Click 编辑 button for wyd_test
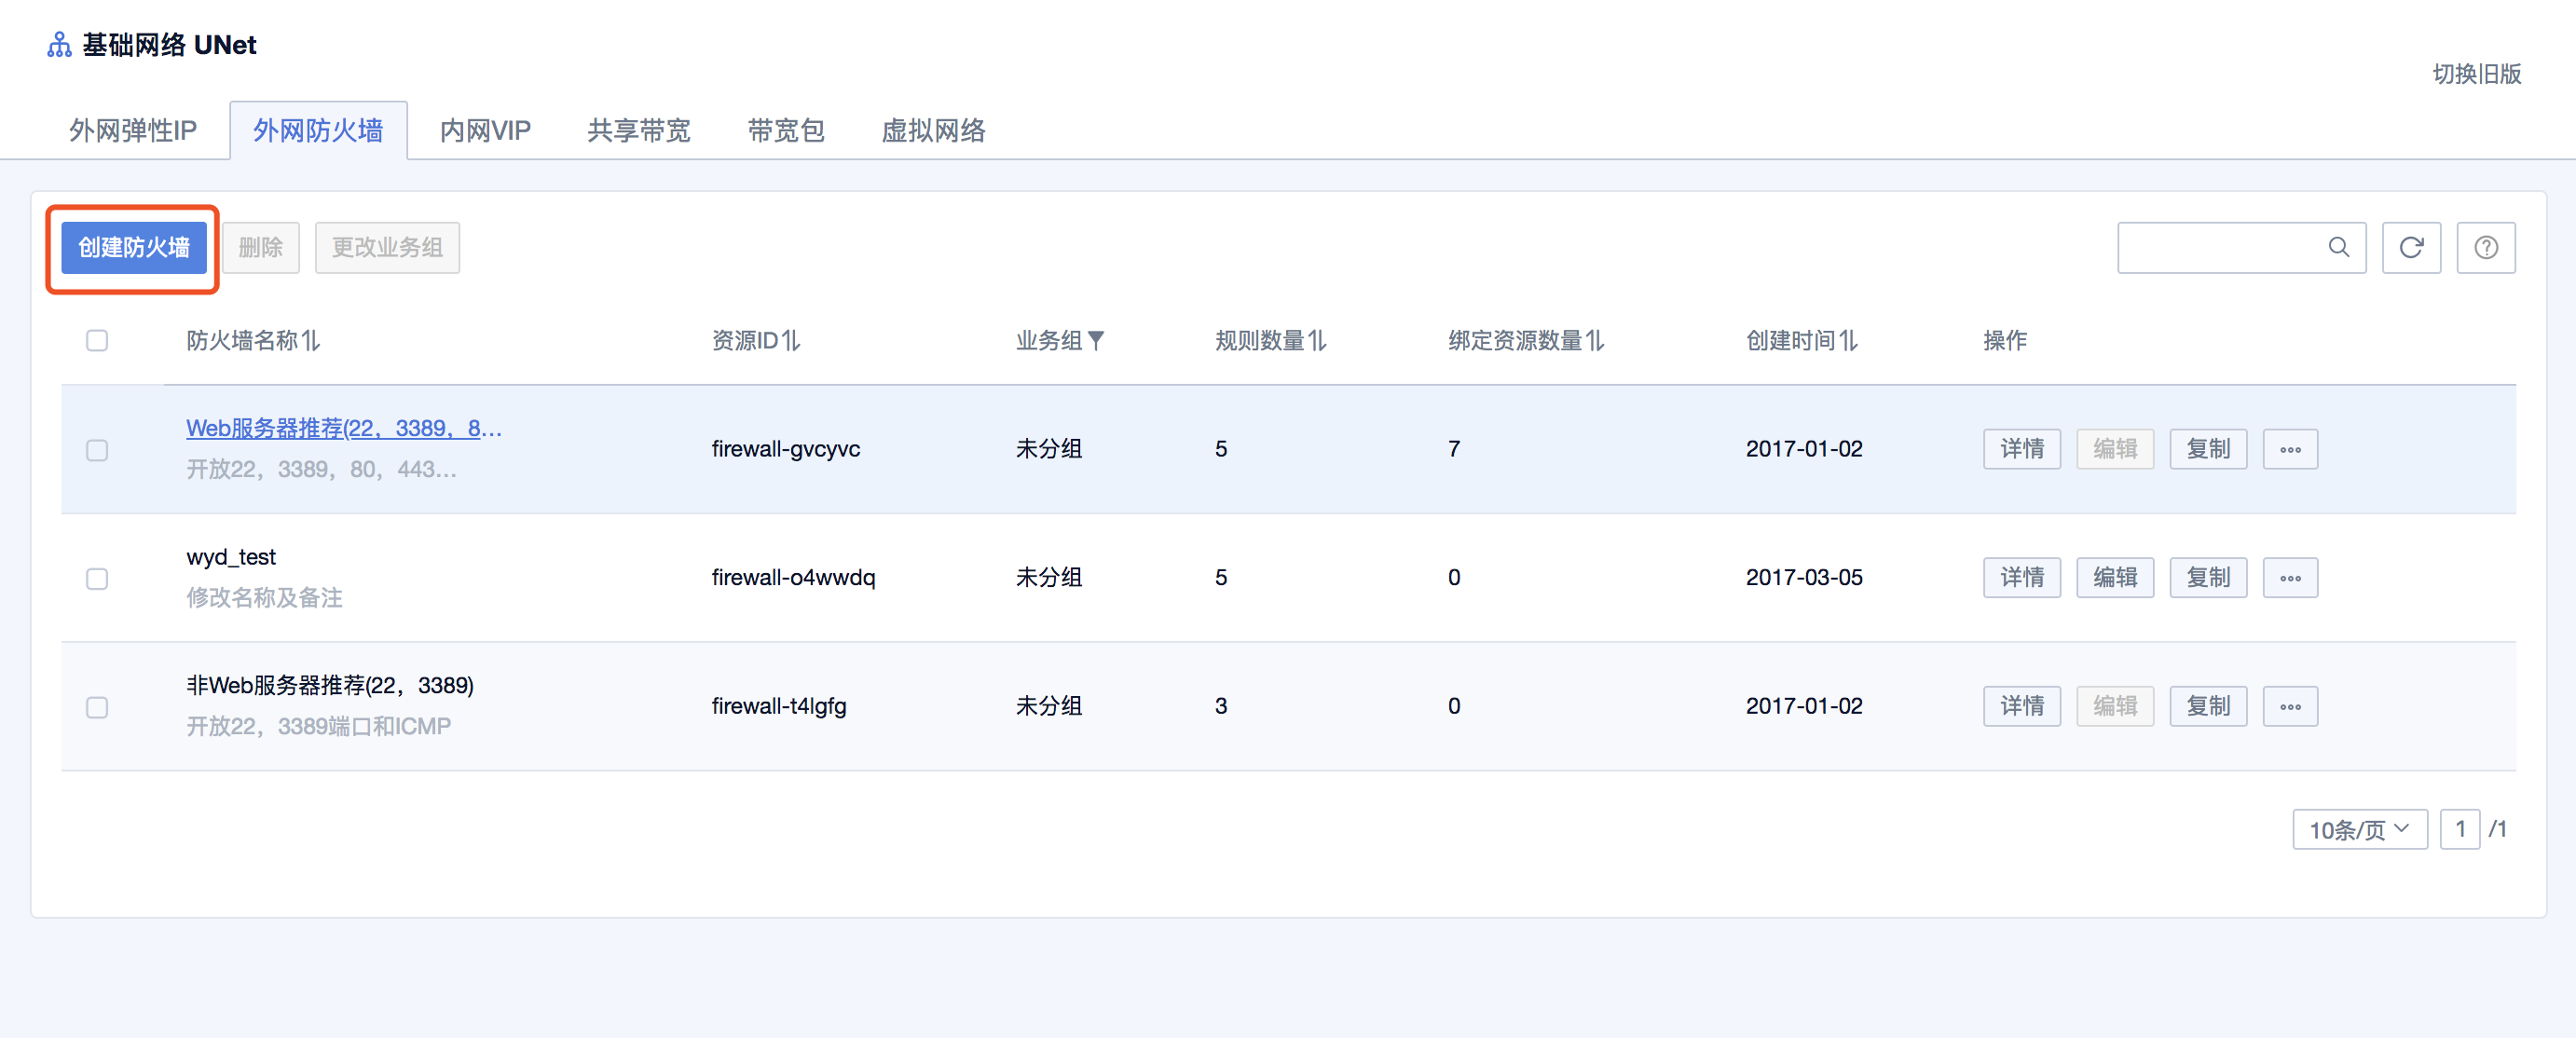The width and height of the screenshot is (2576, 1038). pyautogui.click(x=2114, y=578)
